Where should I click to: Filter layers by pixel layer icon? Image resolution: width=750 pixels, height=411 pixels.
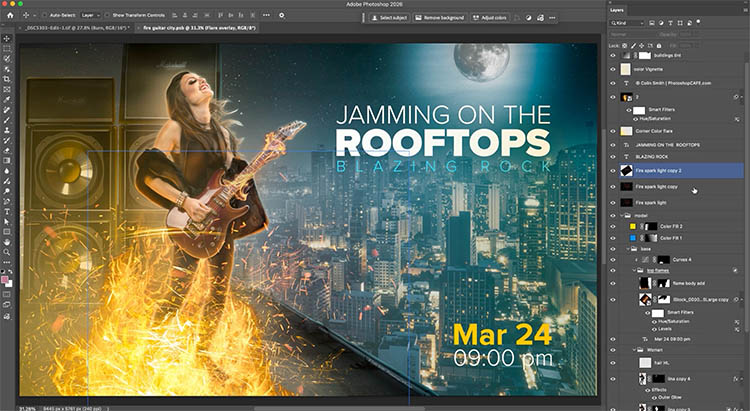pyautogui.click(x=652, y=22)
